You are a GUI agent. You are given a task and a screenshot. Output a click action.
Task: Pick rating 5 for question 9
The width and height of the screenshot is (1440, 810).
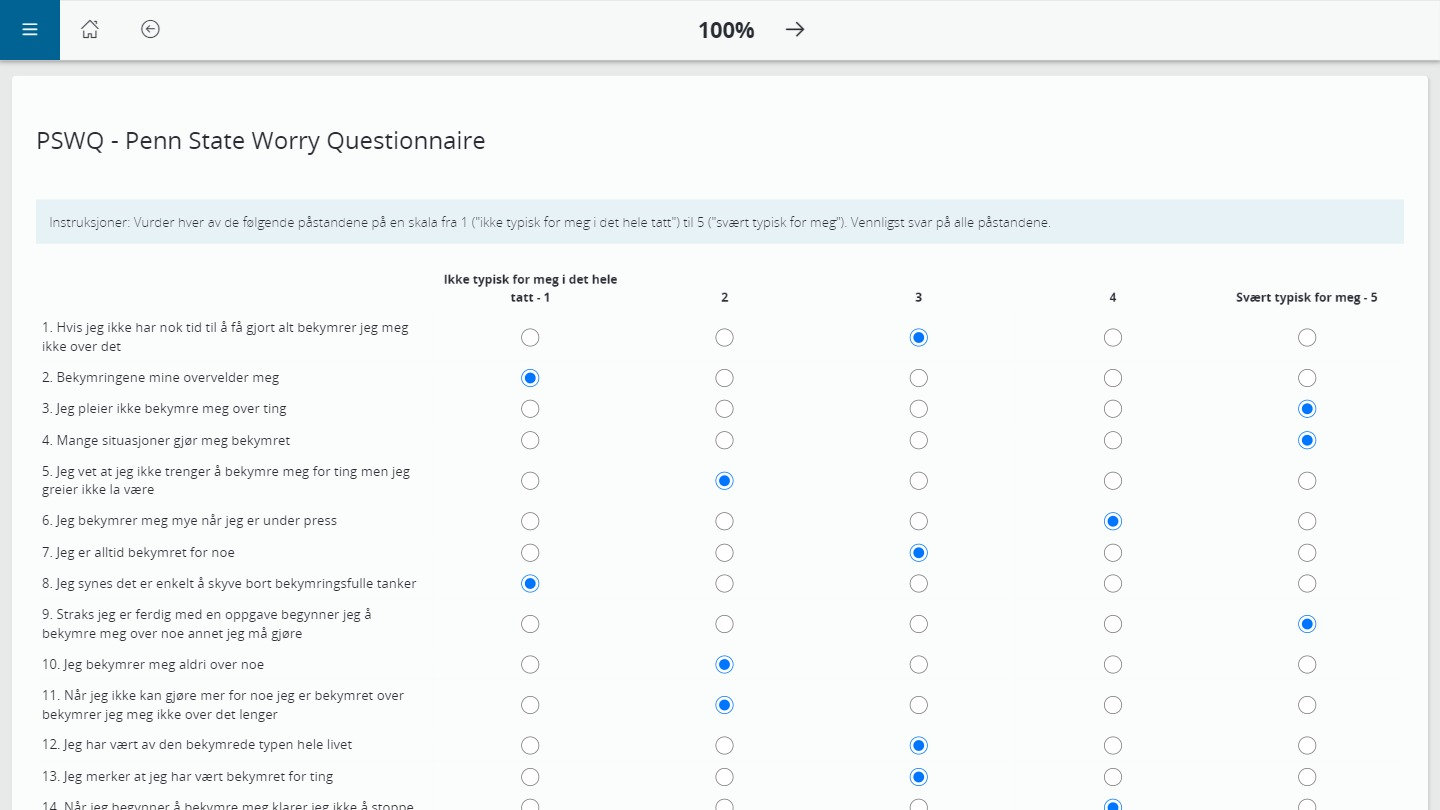click(1307, 623)
